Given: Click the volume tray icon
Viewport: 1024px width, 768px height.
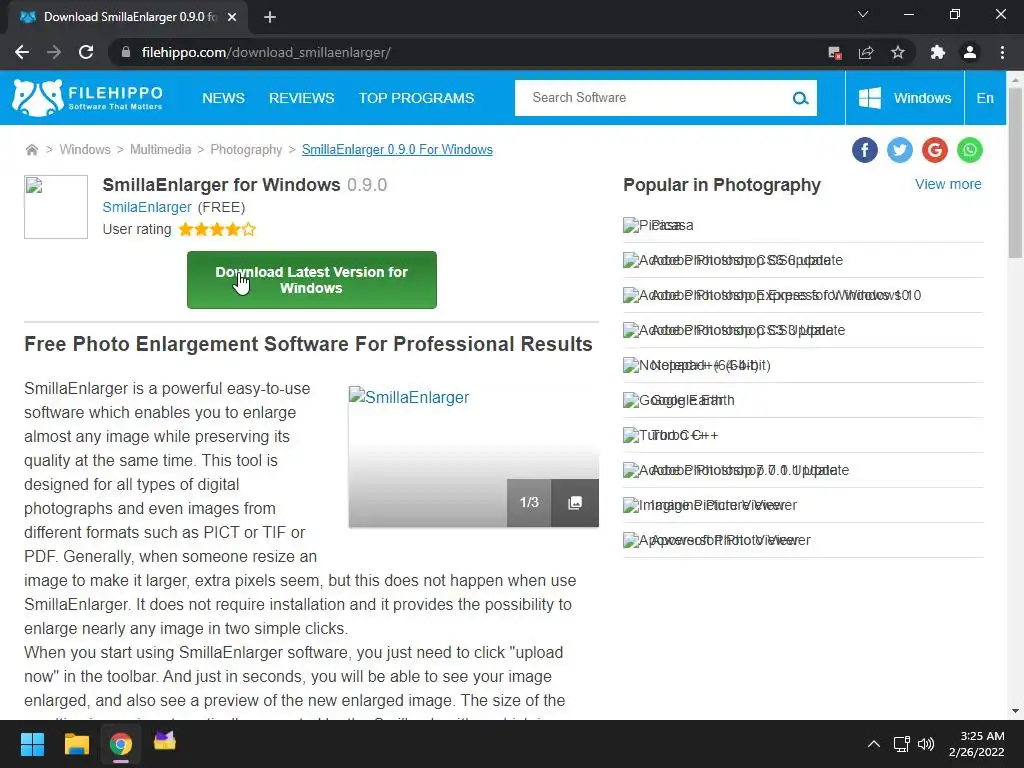Looking at the screenshot, I should (925, 744).
